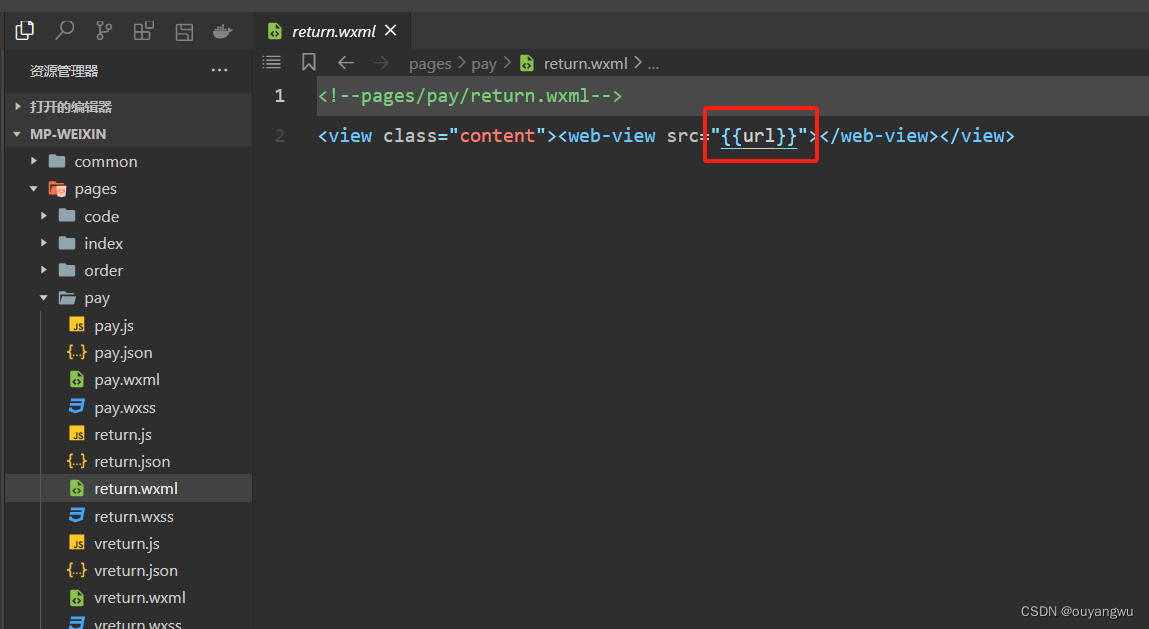Select the return.wxml editor tab
1149x629 pixels.
331,31
